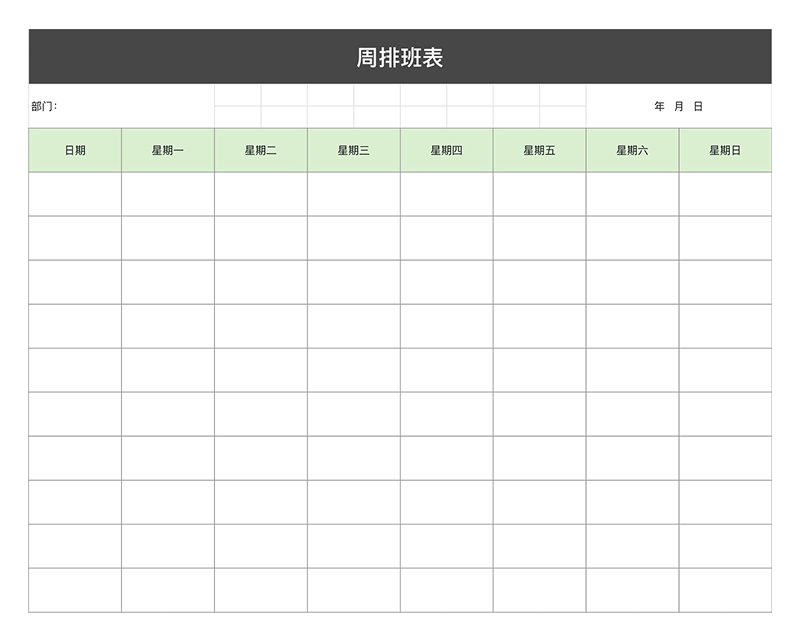The width and height of the screenshot is (800, 628).
Task: Select second-row blank cell under 星期五
Action: click(539, 238)
